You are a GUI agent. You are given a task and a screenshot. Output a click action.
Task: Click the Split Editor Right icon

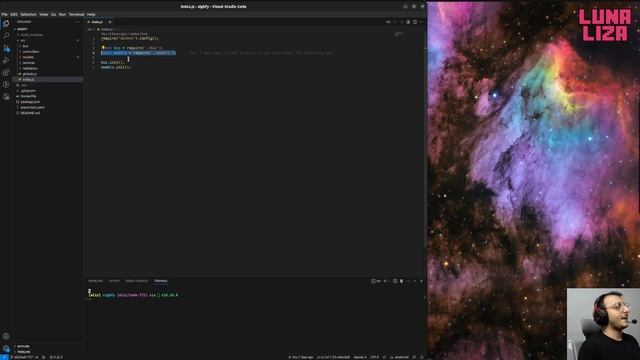point(415,22)
